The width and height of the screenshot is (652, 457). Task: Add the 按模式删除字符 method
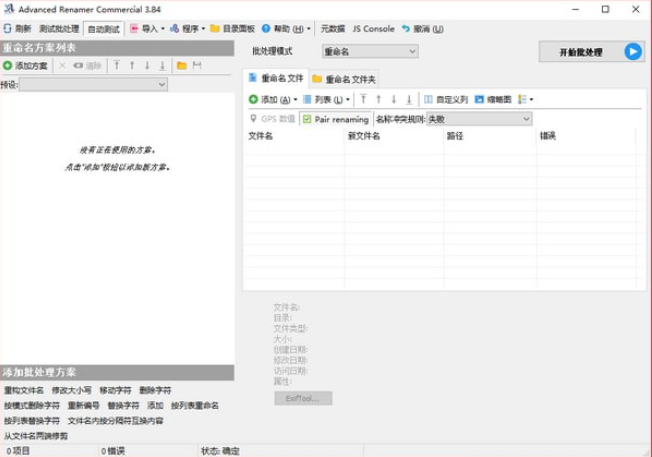click(32, 405)
